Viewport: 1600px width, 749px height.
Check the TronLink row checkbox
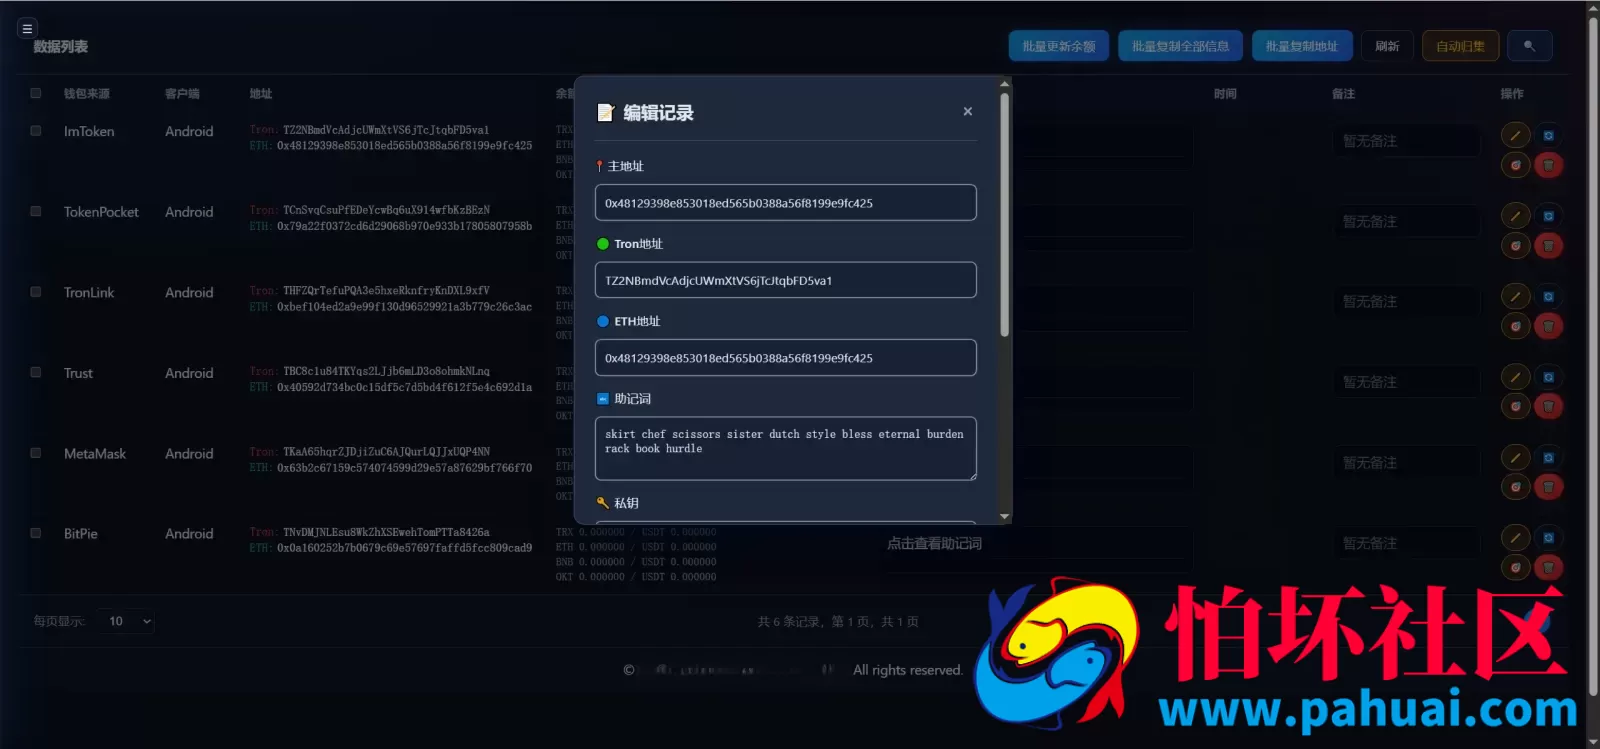[x=36, y=292]
